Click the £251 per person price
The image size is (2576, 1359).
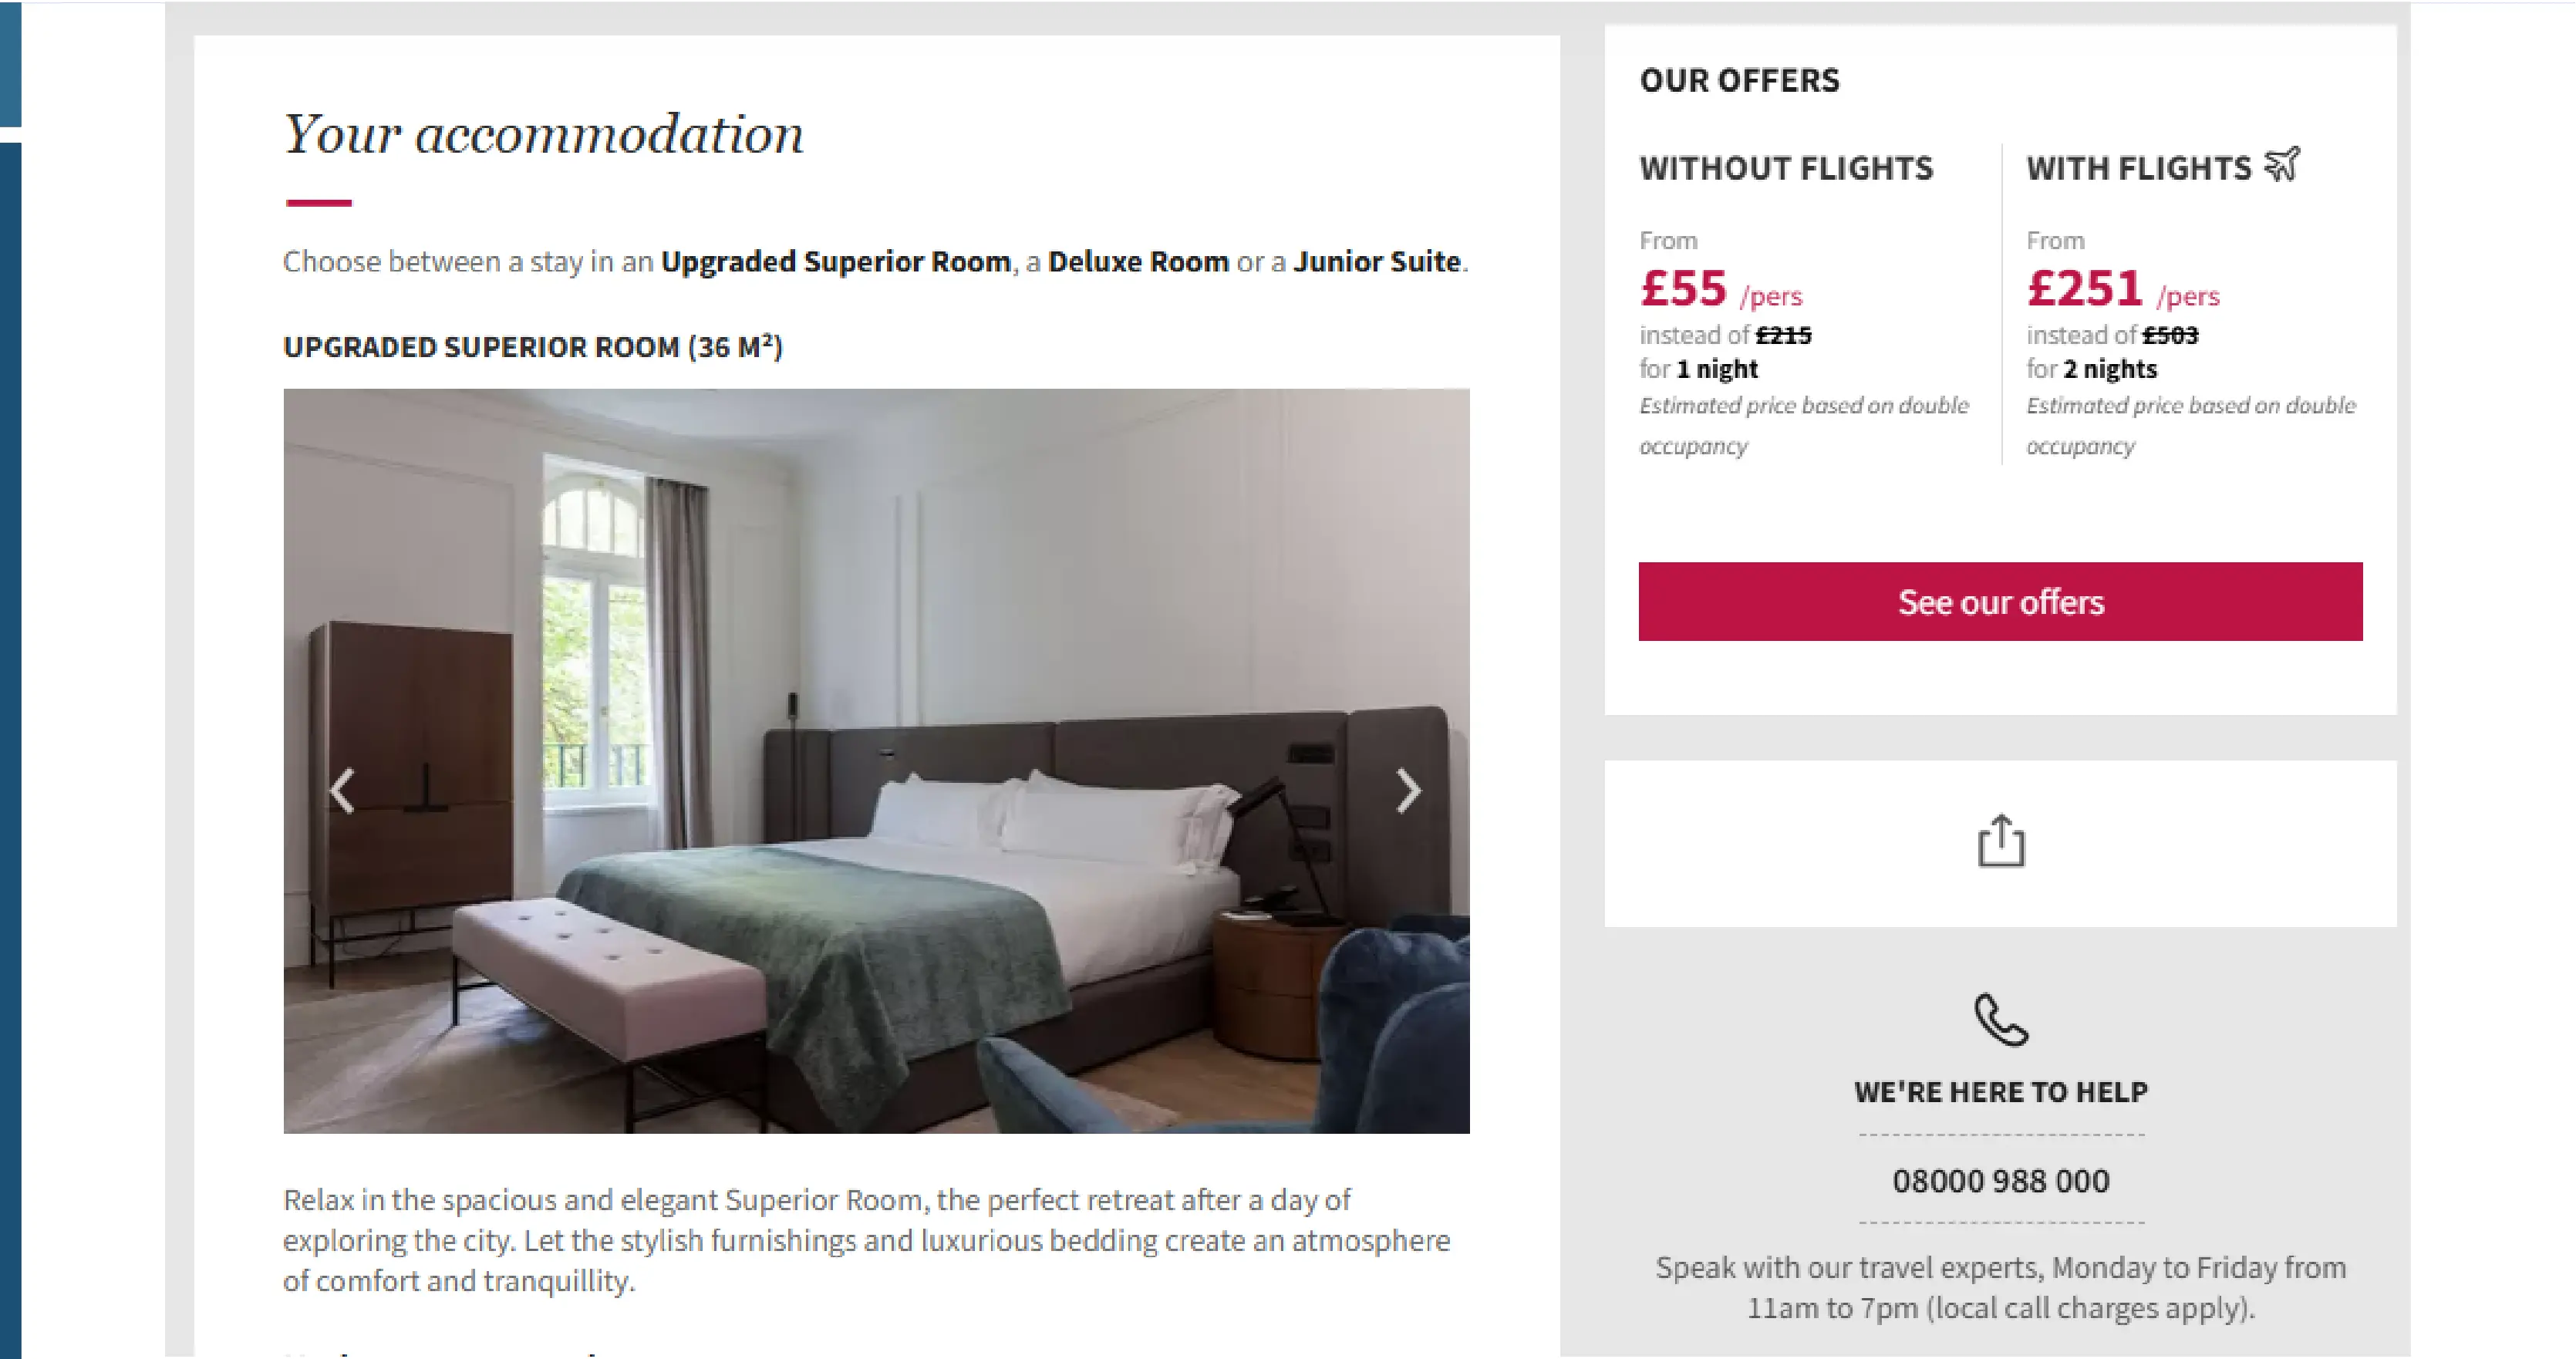click(x=2085, y=289)
